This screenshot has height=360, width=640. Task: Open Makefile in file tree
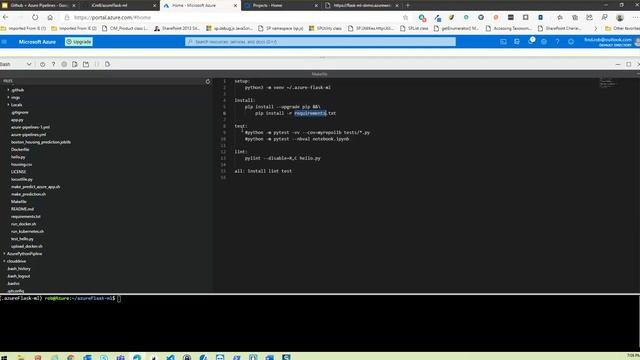19,202
